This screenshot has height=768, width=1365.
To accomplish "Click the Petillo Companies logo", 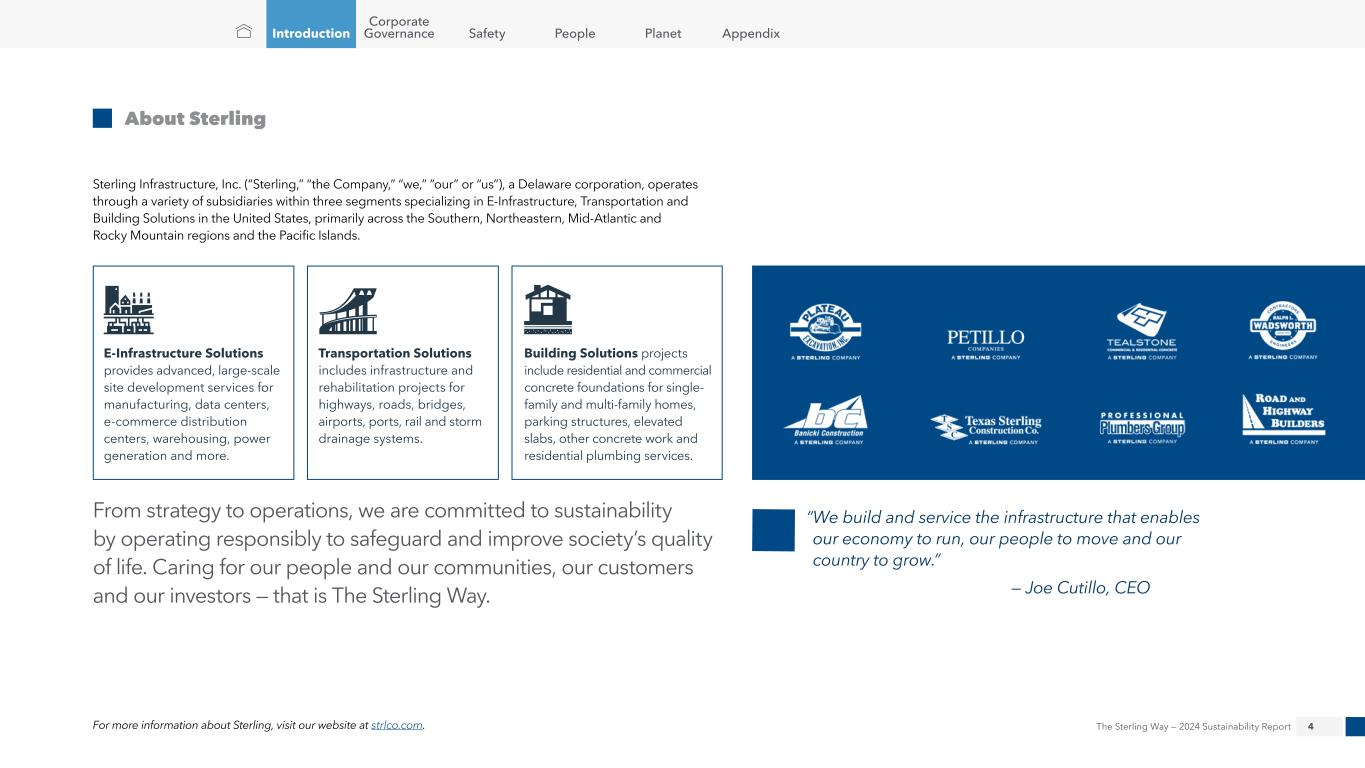I will [x=985, y=342].
